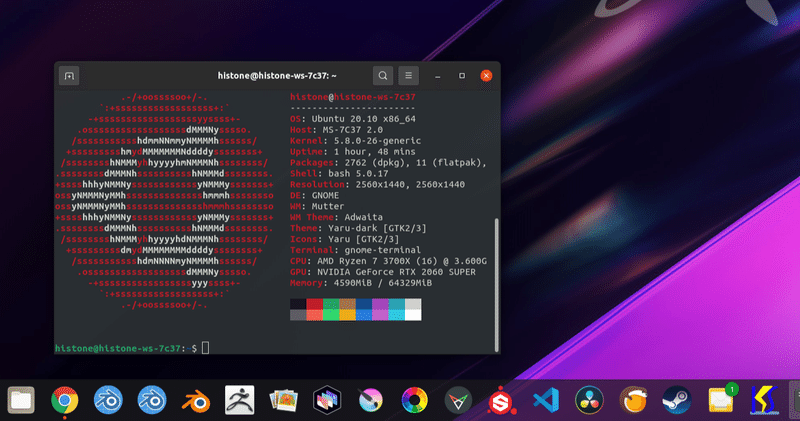Click the WM Theme line Adwaita
This screenshot has width=800, height=421.
336,217
